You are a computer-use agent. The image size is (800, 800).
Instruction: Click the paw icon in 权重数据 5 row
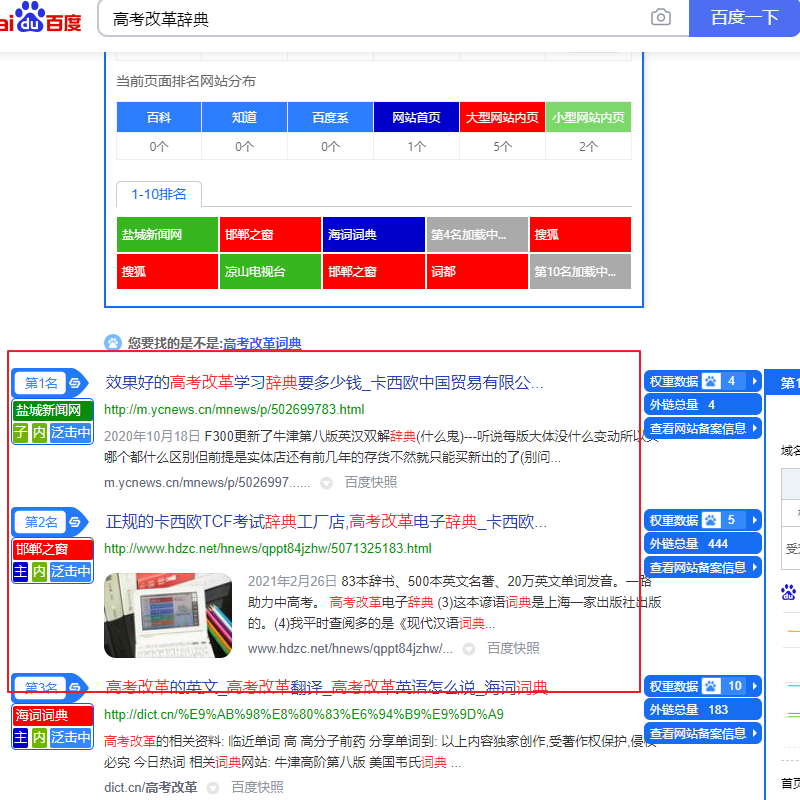coord(710,520)
